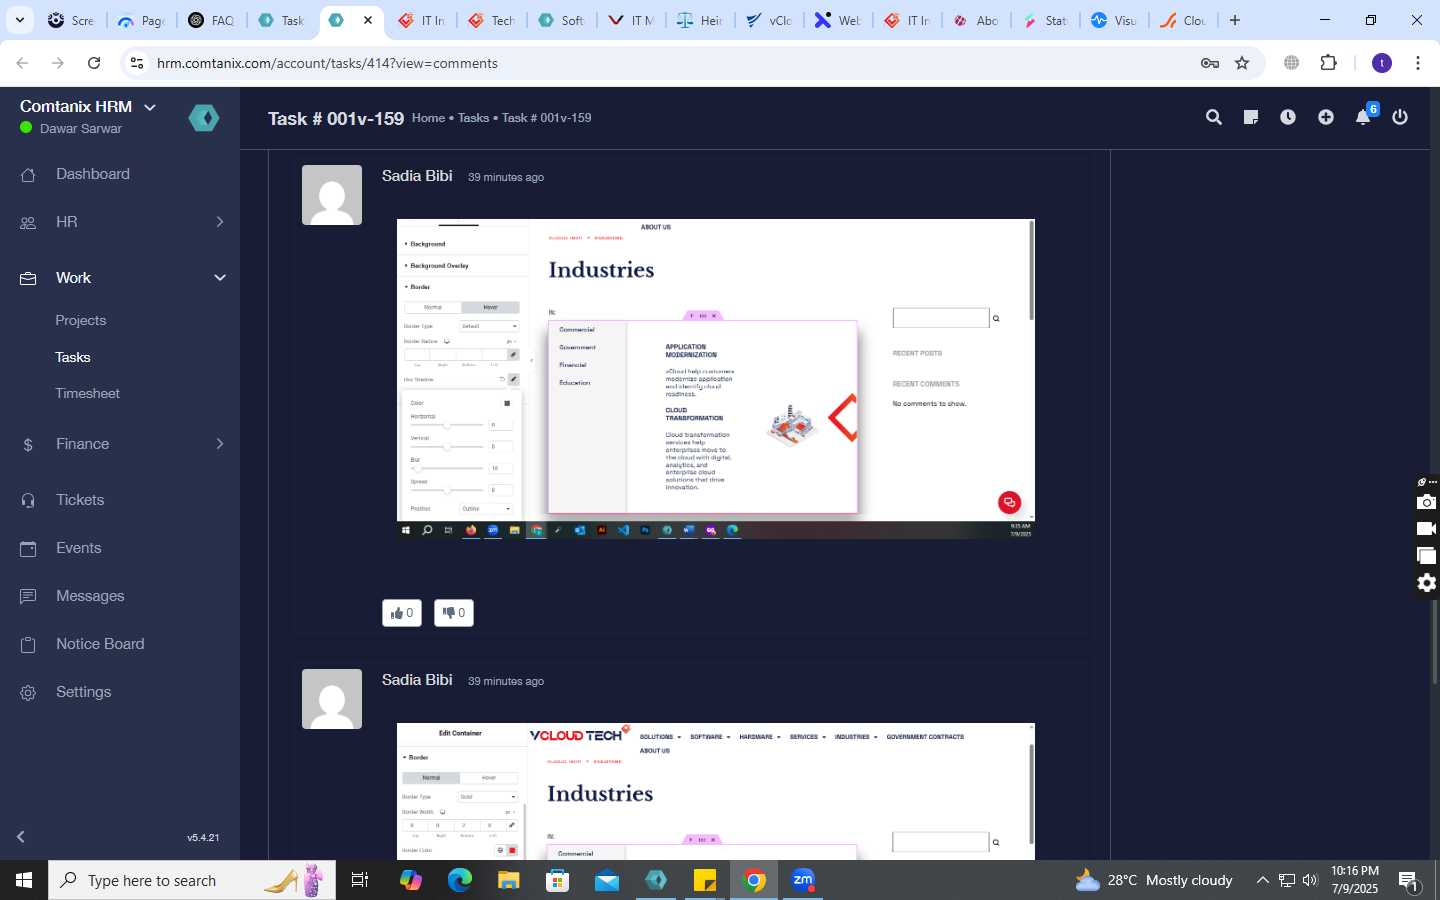The width and height of the screenshot is (1440, 900).
Task: Open File Explorer from taskbar
Action: (509, 881)
